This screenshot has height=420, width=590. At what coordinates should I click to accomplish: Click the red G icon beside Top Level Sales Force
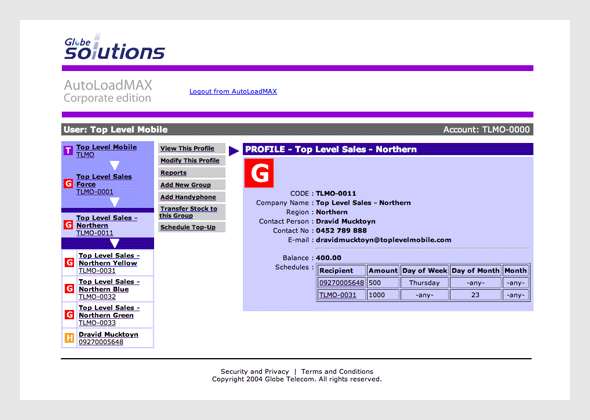68,184
